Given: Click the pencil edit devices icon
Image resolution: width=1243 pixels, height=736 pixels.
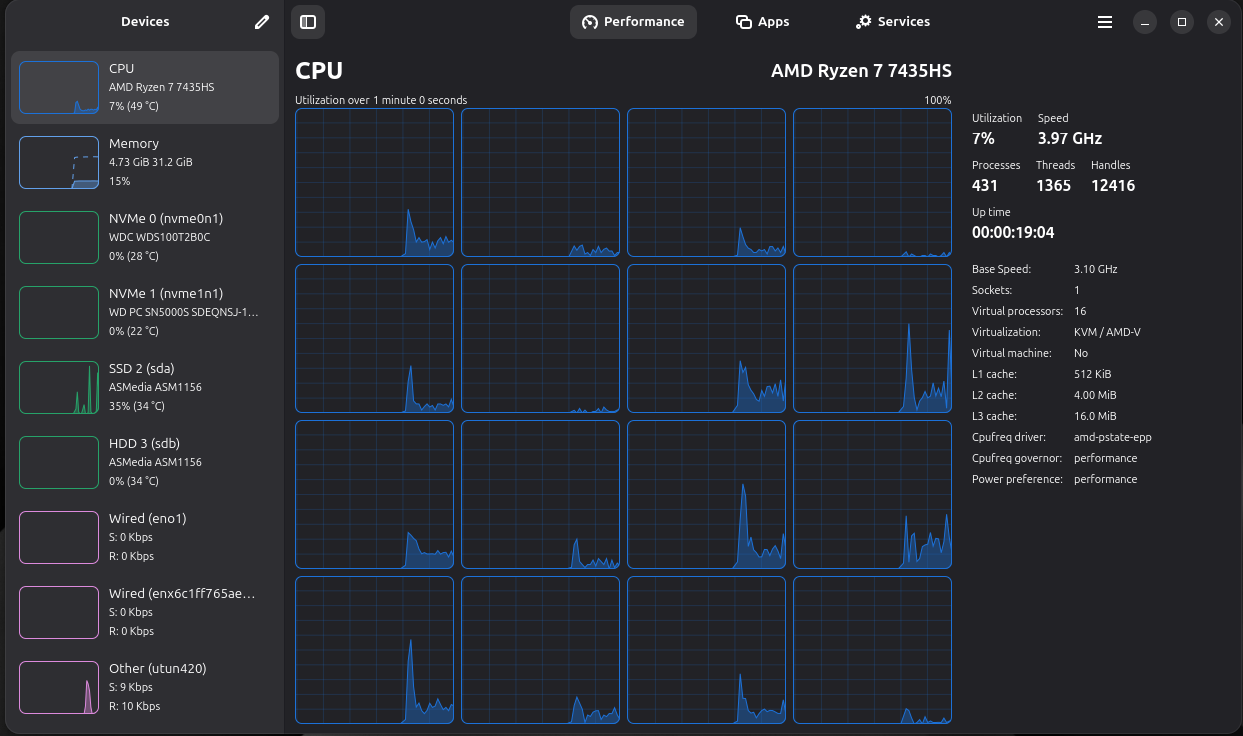Looking at the screenshot, I should pyautogui.click(x=262, y=22).
